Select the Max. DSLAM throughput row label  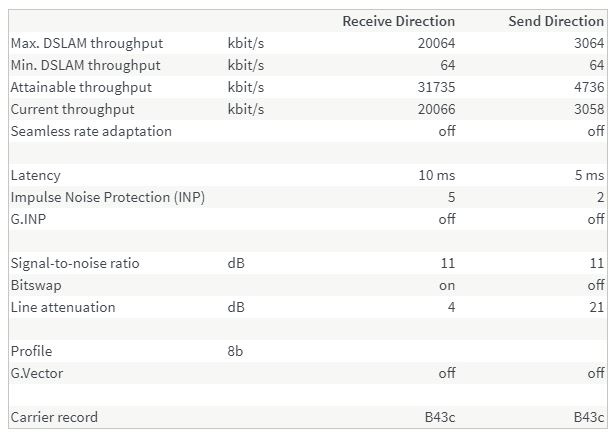point(86,43)
